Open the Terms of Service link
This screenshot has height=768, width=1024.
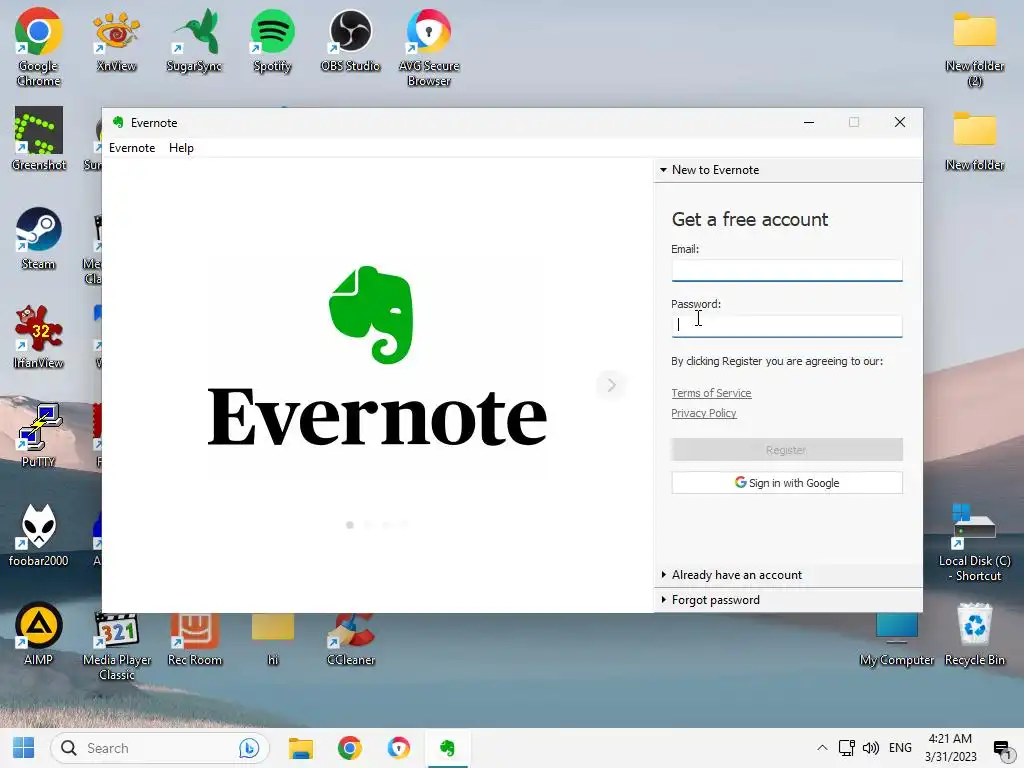pyautogui.click(x=711, y=393)
